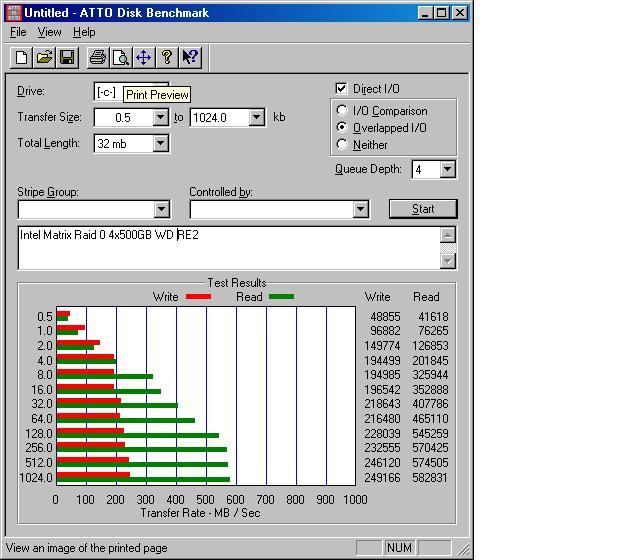Screen dimensions: 640x560
Task: Open the File menu
Action: tap(18, 32)
